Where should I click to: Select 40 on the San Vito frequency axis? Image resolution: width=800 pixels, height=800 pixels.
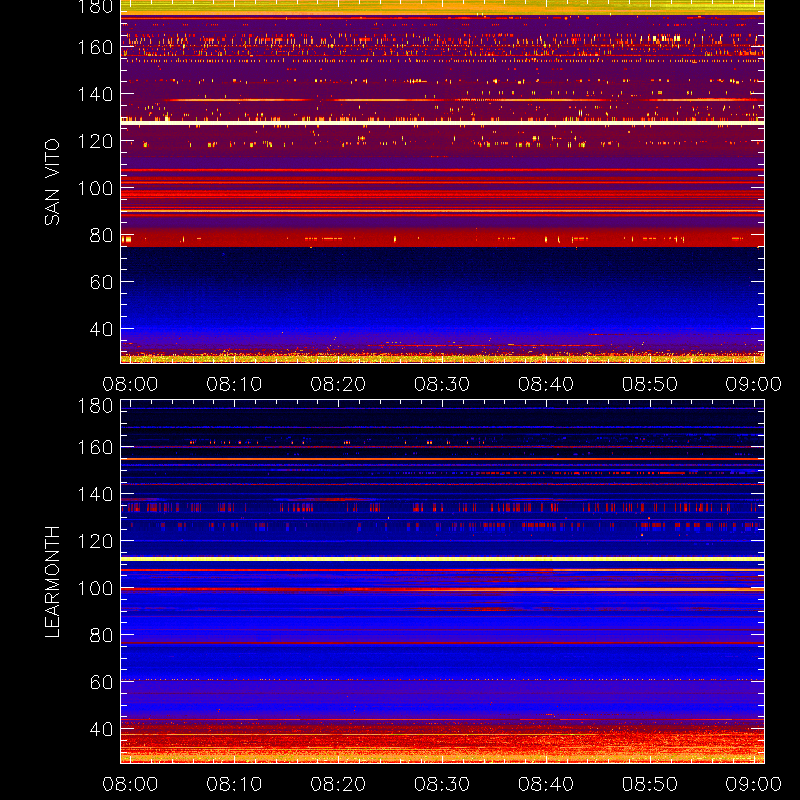click(101, 329)
